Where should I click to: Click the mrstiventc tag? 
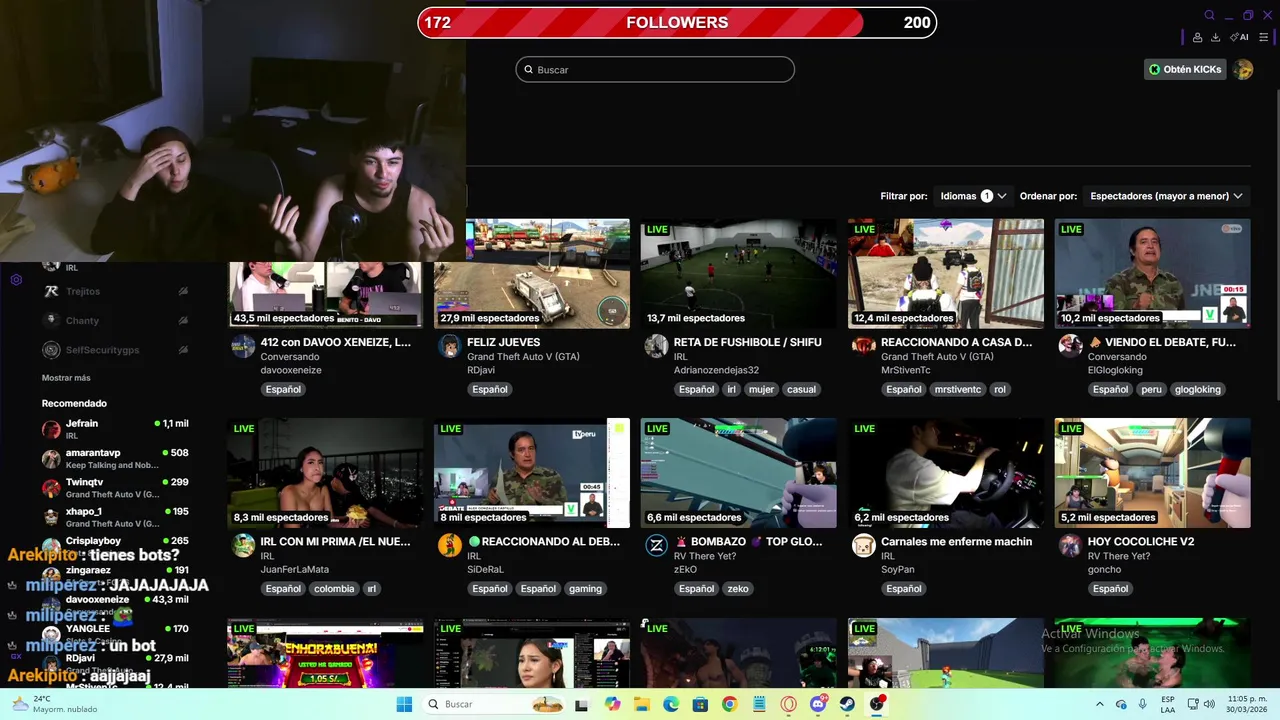coord(958,389)
